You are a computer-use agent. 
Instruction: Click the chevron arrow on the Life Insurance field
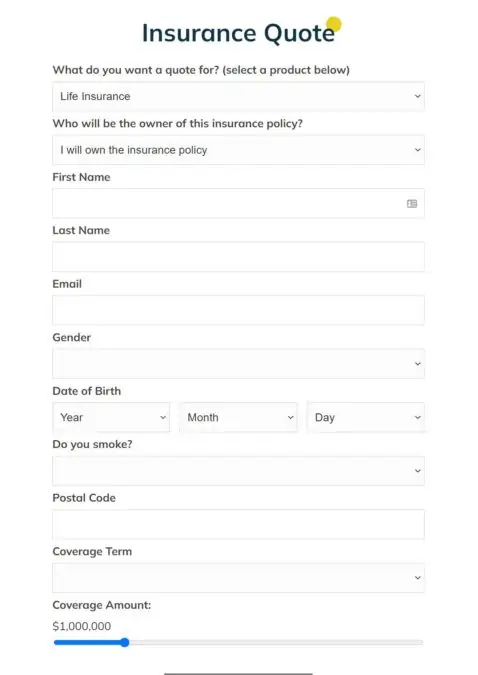pyautogui.click(x=417, y=96)
